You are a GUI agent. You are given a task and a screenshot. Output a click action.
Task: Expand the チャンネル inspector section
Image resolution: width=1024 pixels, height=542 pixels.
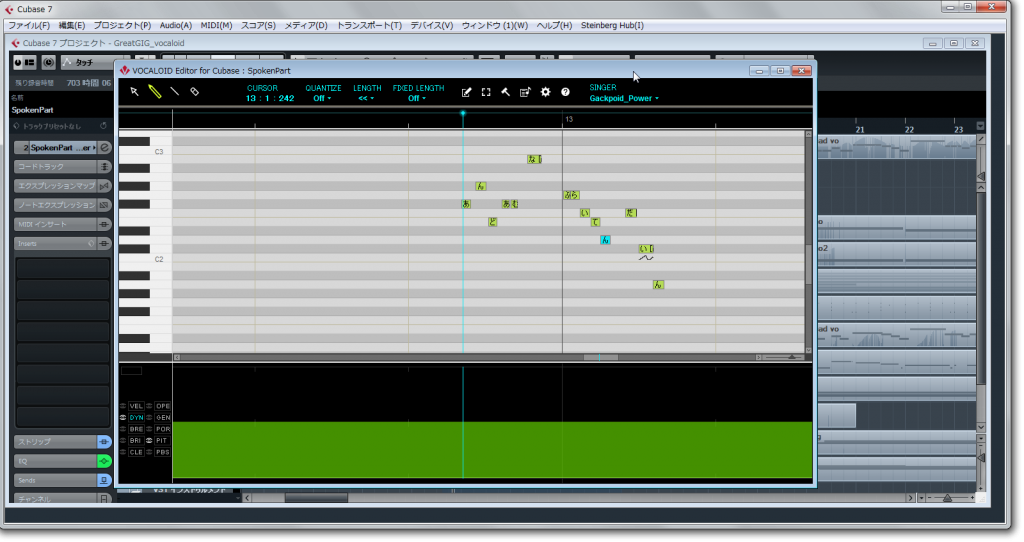pyautogui.click(x=56, y=499)
